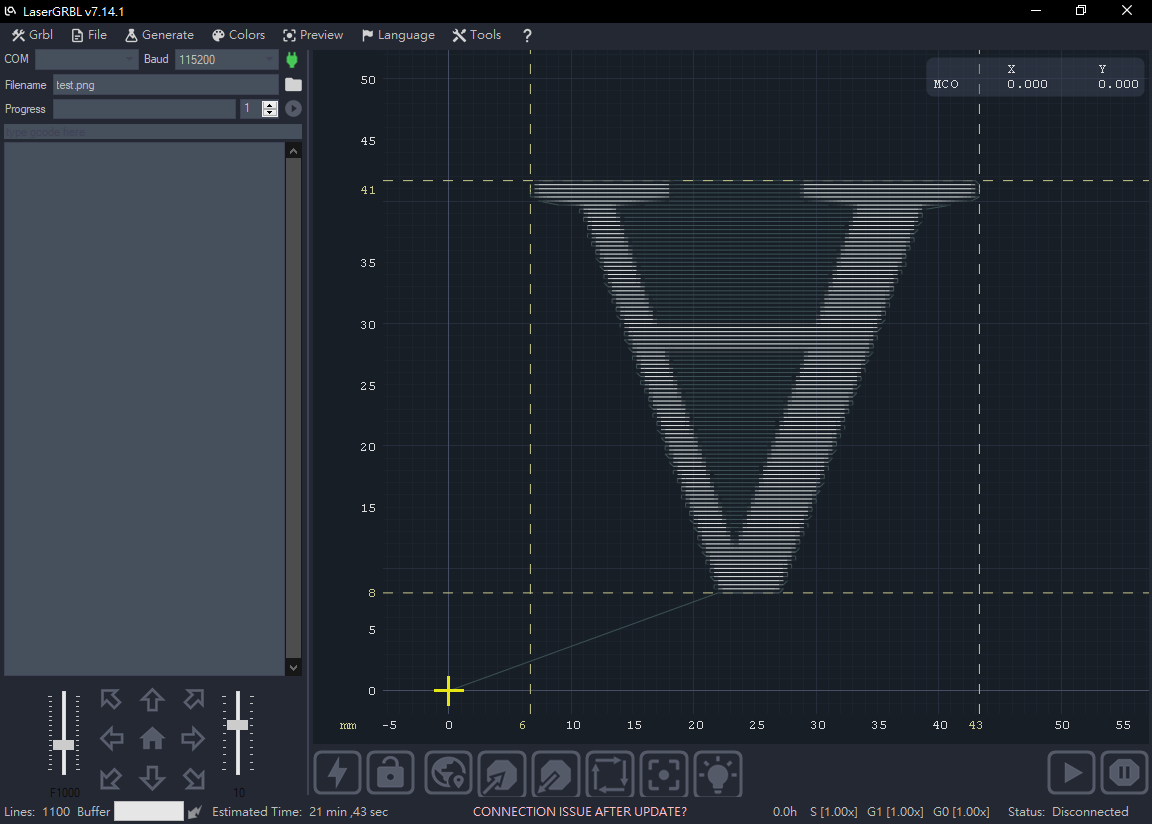
Task: Open the Generate menu
Action: (x=159, y=35)
